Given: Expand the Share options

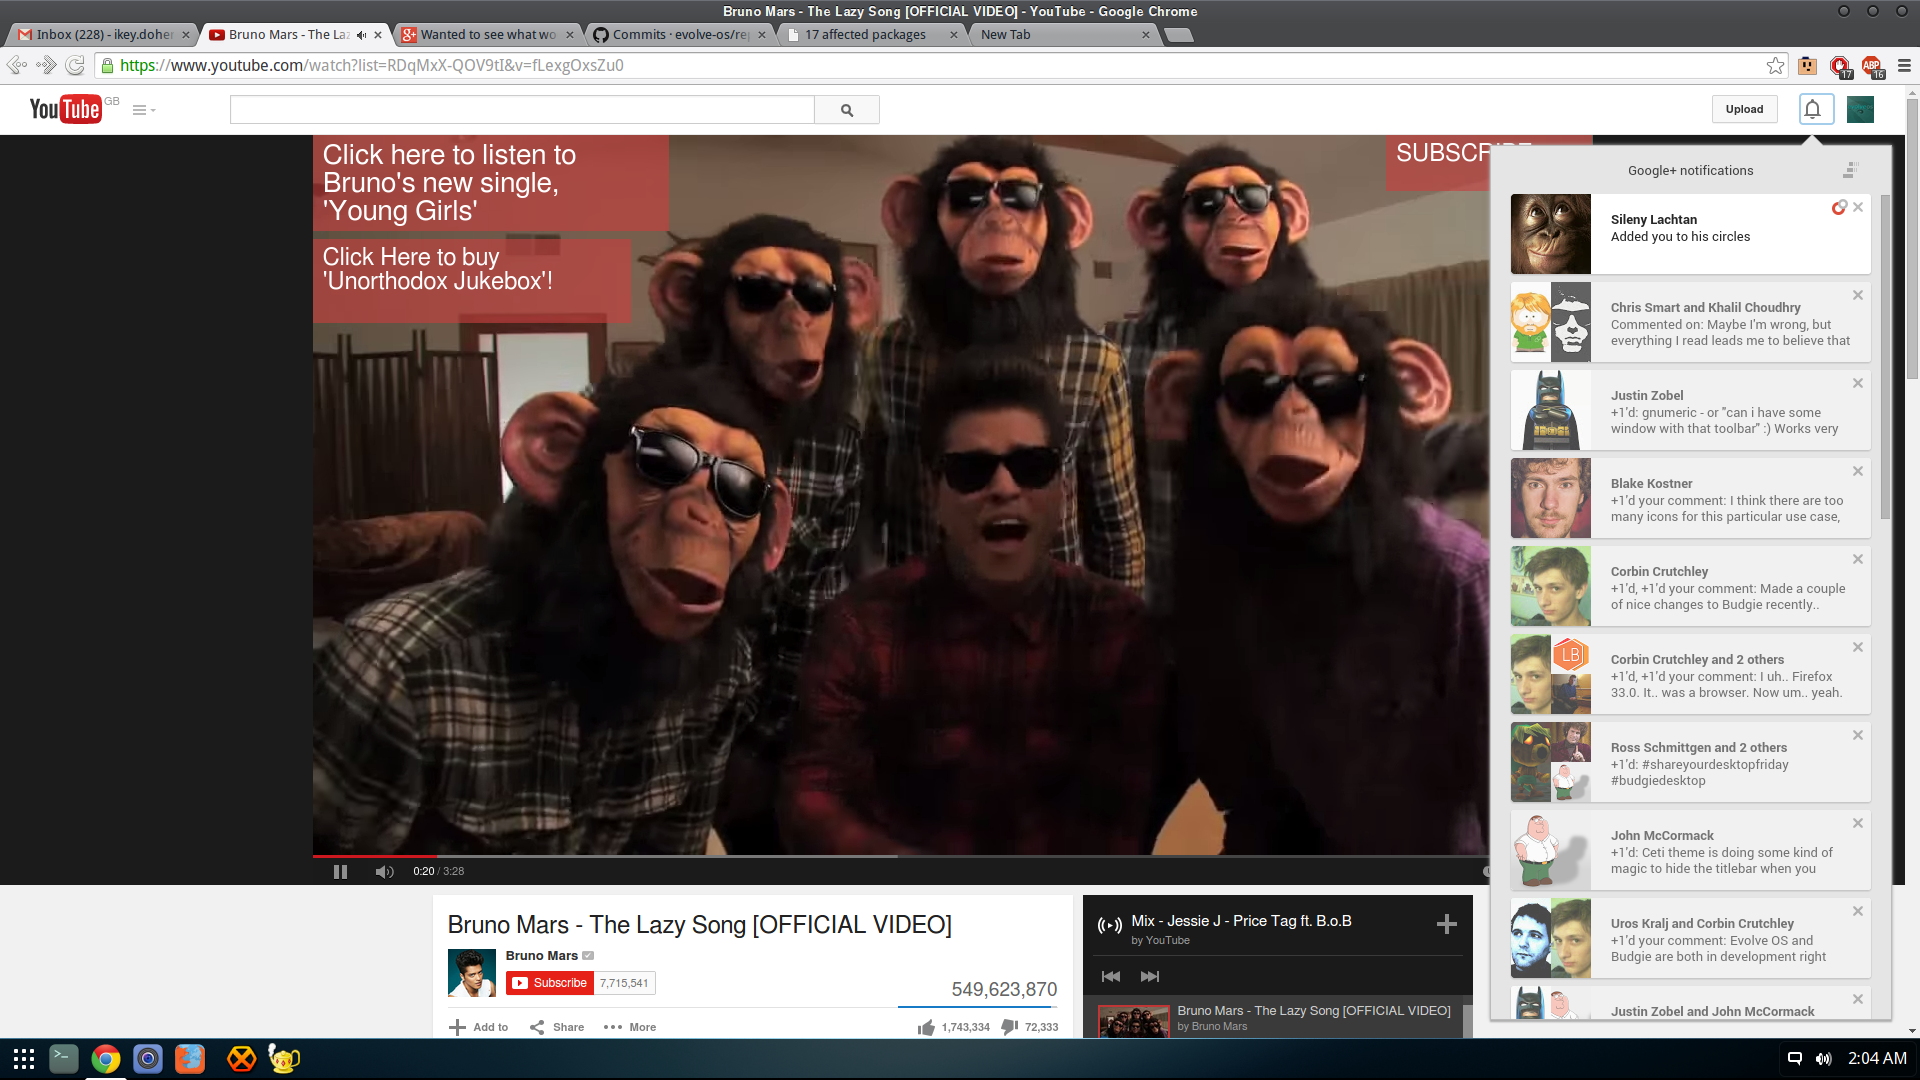Looking at the screenshot, I should click(557, 1027).
